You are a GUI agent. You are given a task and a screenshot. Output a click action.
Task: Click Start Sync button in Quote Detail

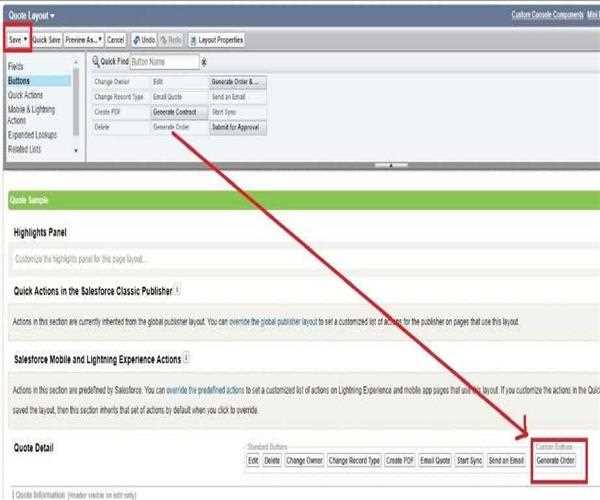coord(469,461)
